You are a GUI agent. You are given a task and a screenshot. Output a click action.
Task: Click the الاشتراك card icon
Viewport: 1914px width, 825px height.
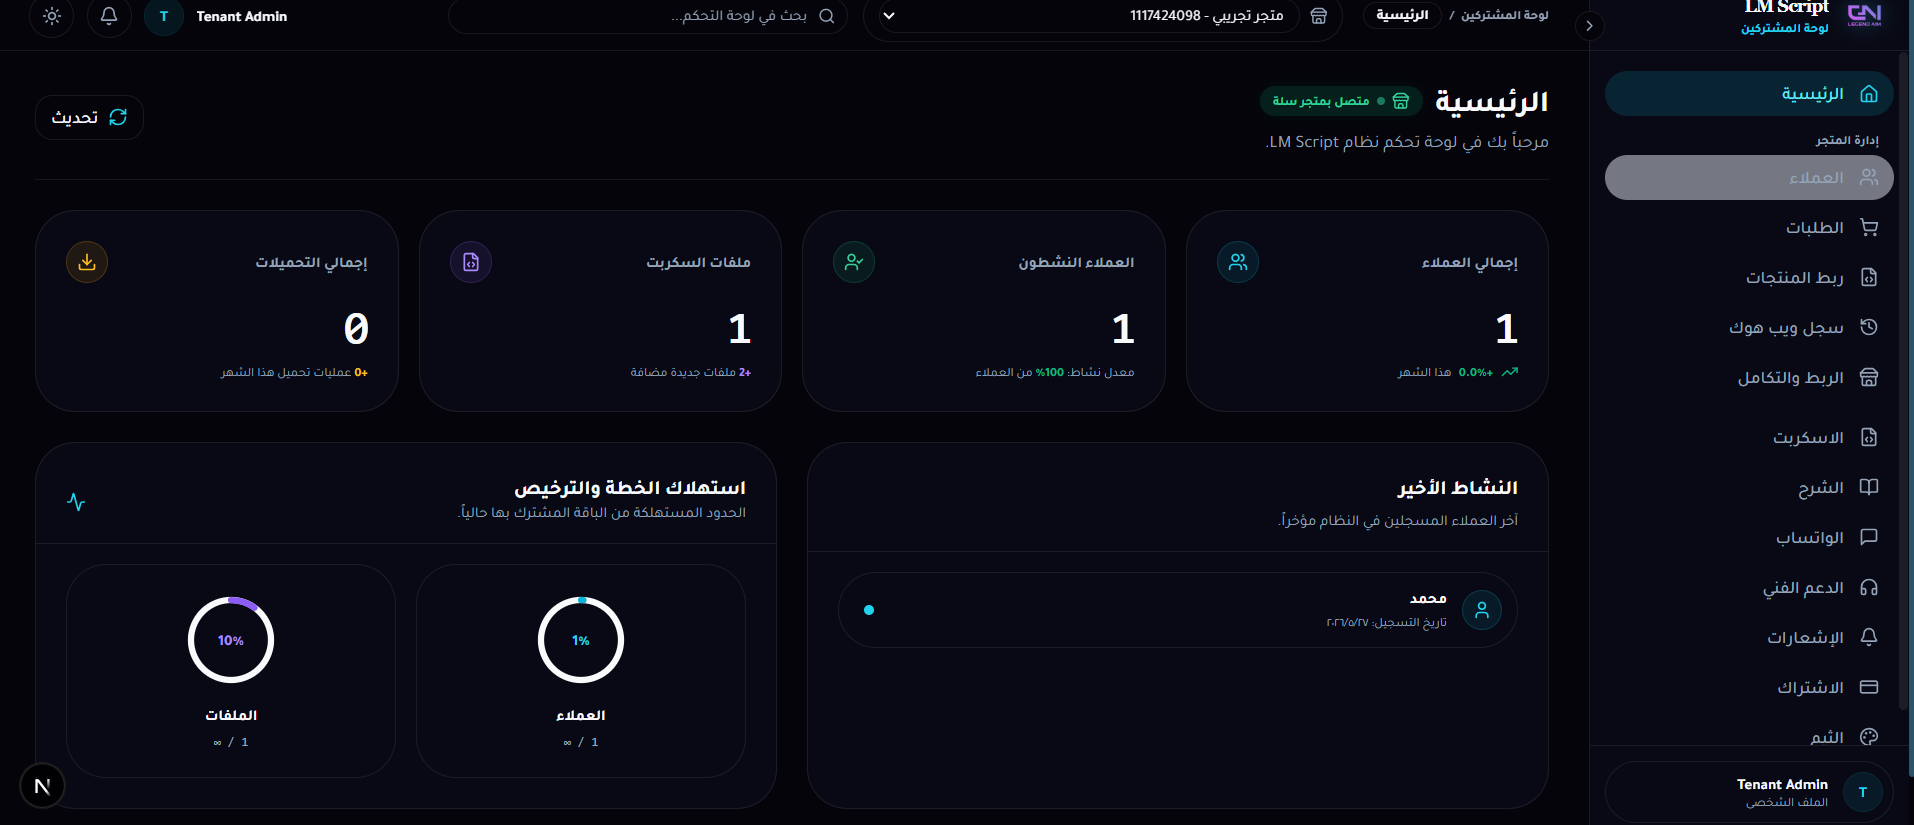pos(1869,687)
